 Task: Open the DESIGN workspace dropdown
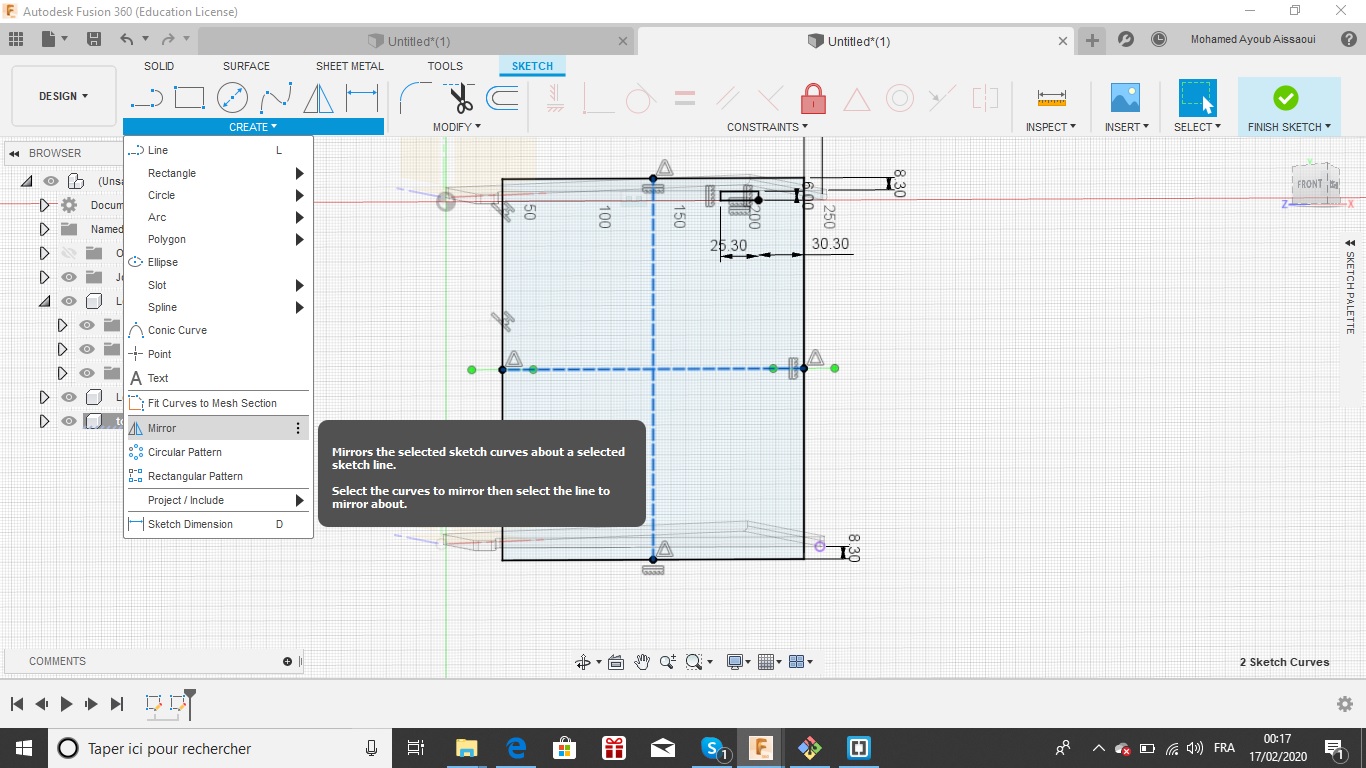[x=64, y=96]
